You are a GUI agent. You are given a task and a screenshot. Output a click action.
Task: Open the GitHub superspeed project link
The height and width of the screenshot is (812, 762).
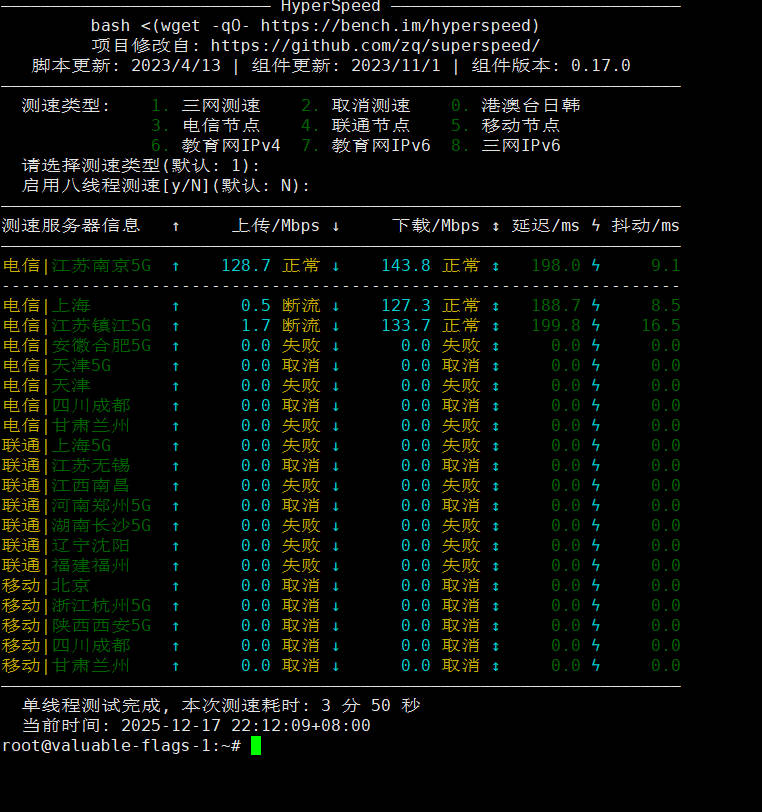376,46
